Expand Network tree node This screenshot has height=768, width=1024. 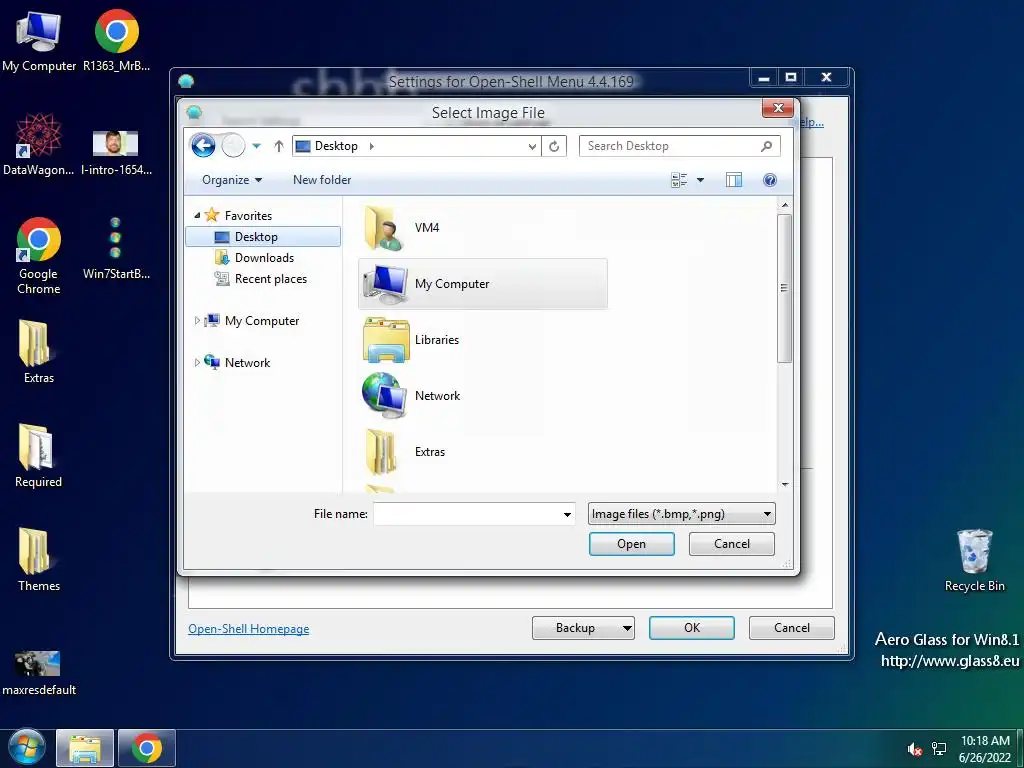(x=197, y=362)
